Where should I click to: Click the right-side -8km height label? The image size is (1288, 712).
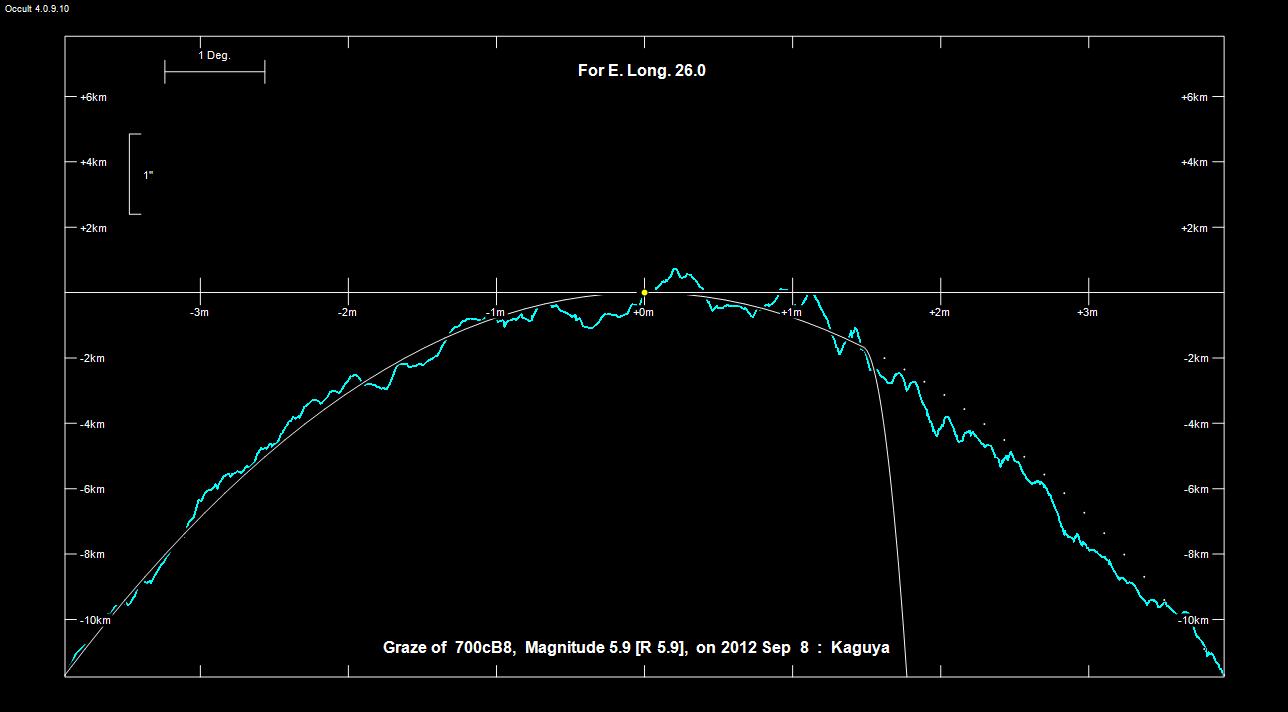coord(1194,555)
